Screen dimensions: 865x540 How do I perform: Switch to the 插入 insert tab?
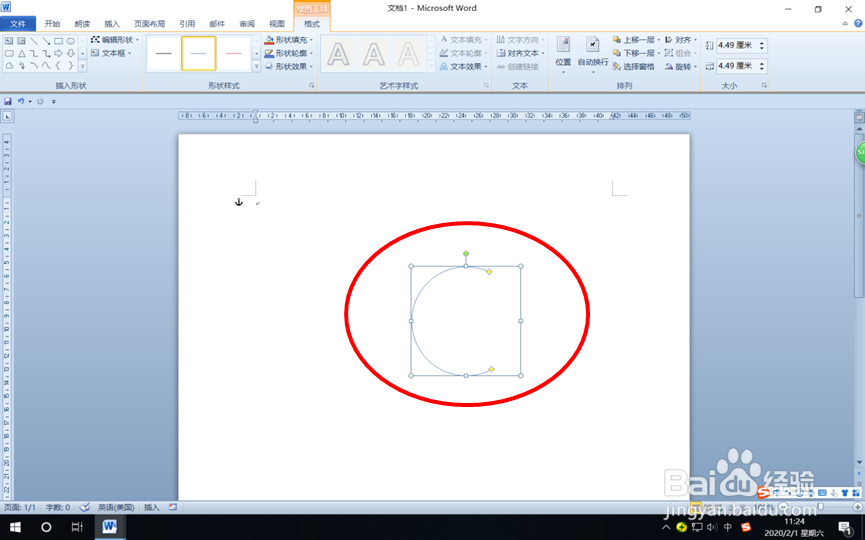tap(112, 24)
